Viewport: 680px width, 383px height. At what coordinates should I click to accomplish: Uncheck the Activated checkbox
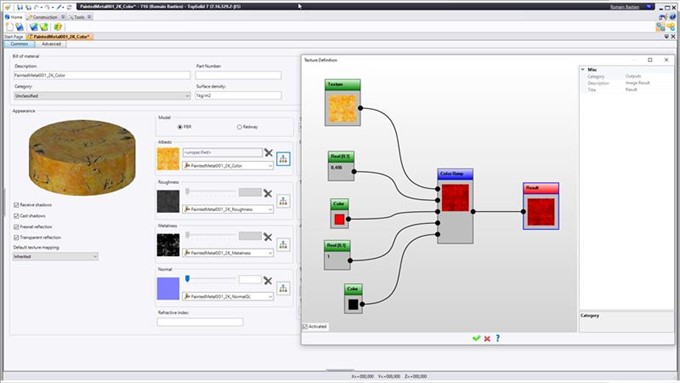(x=305, y=326)
